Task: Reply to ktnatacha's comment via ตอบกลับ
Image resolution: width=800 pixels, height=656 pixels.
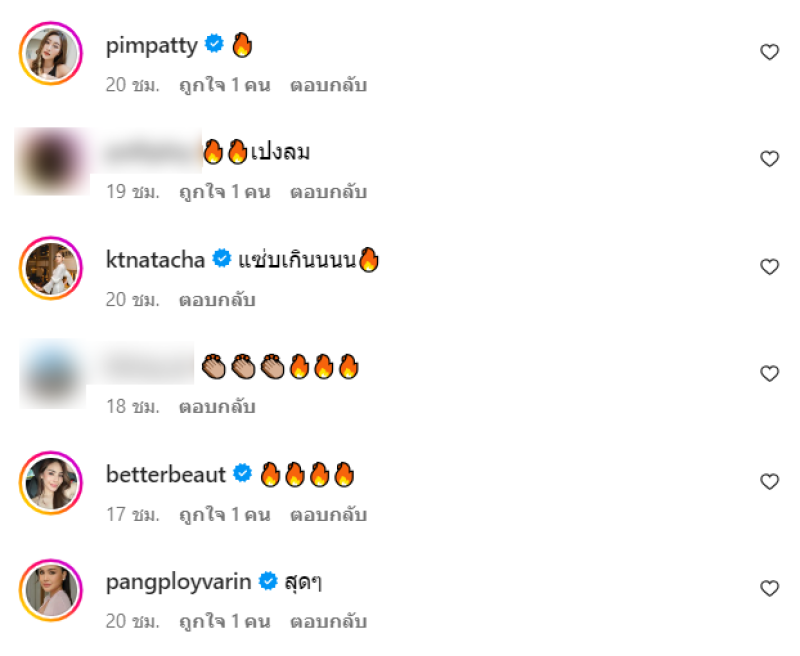Action: coord(217,299)
